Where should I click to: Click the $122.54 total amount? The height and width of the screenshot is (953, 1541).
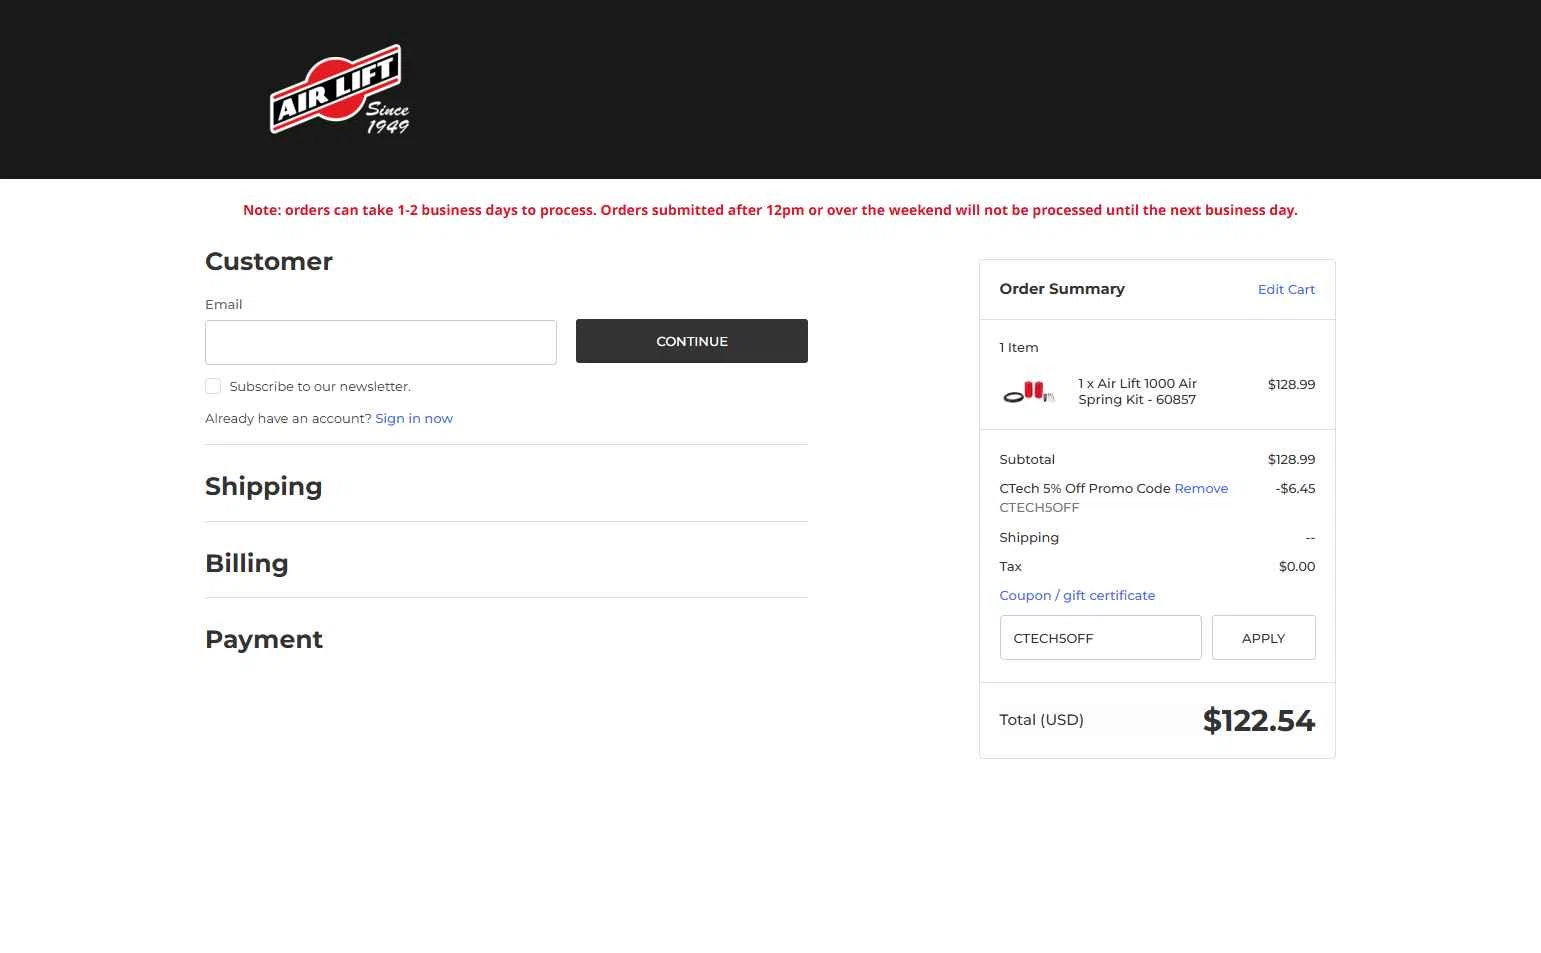pyautogui.click(x=1259, y=720)
